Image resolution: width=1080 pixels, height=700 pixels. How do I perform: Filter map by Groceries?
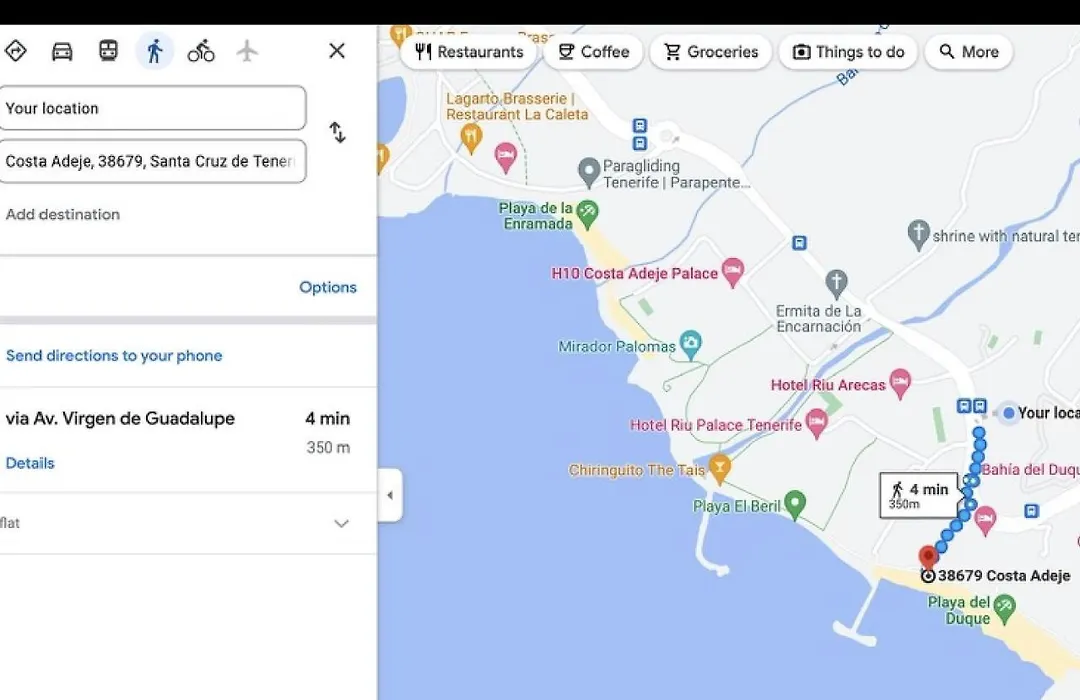point(711,52)
